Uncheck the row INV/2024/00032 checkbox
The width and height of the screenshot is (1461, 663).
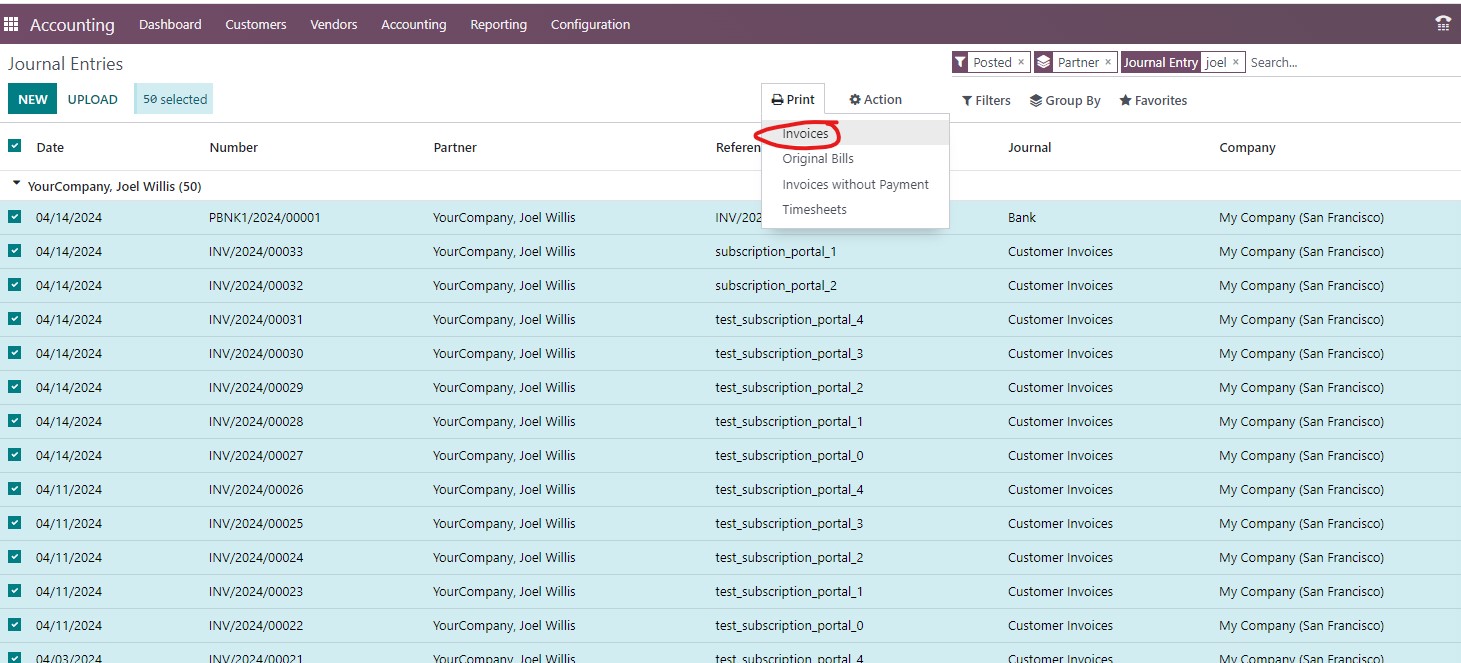pyautogui.click(x=14, y=285)
